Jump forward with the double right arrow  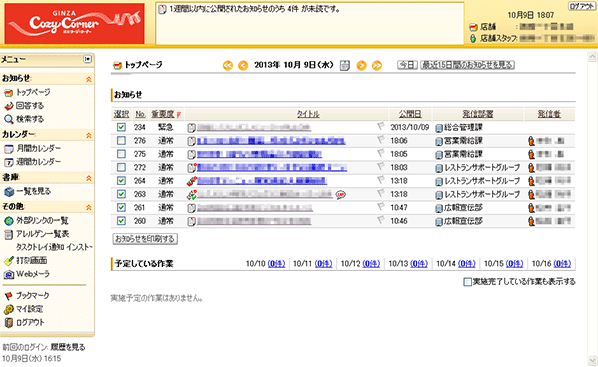[377, 66]
